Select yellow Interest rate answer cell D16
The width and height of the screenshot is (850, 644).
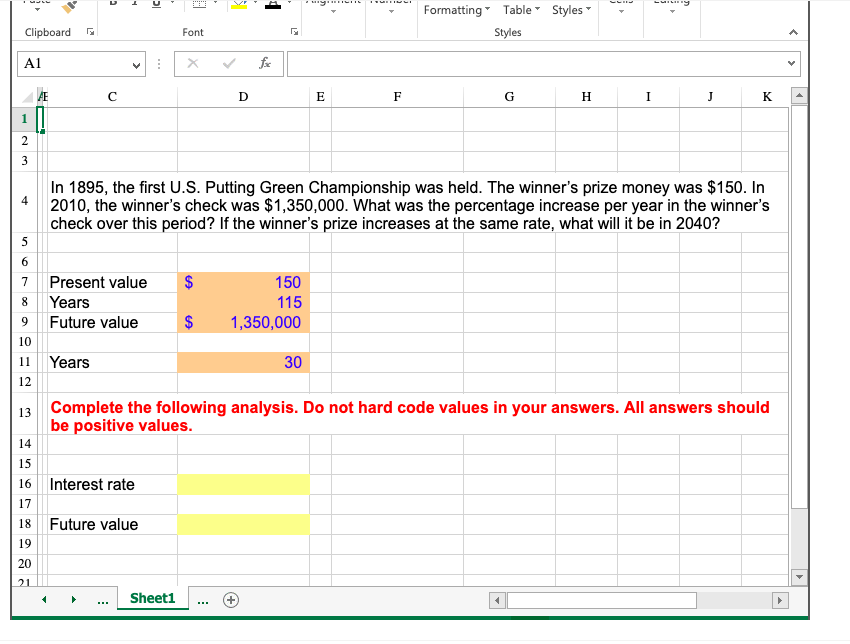243,485
